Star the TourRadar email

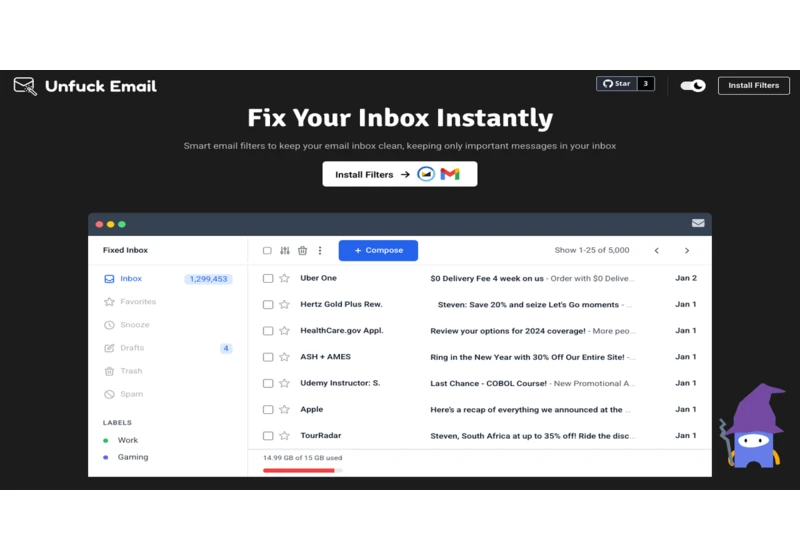coord(285,436)
